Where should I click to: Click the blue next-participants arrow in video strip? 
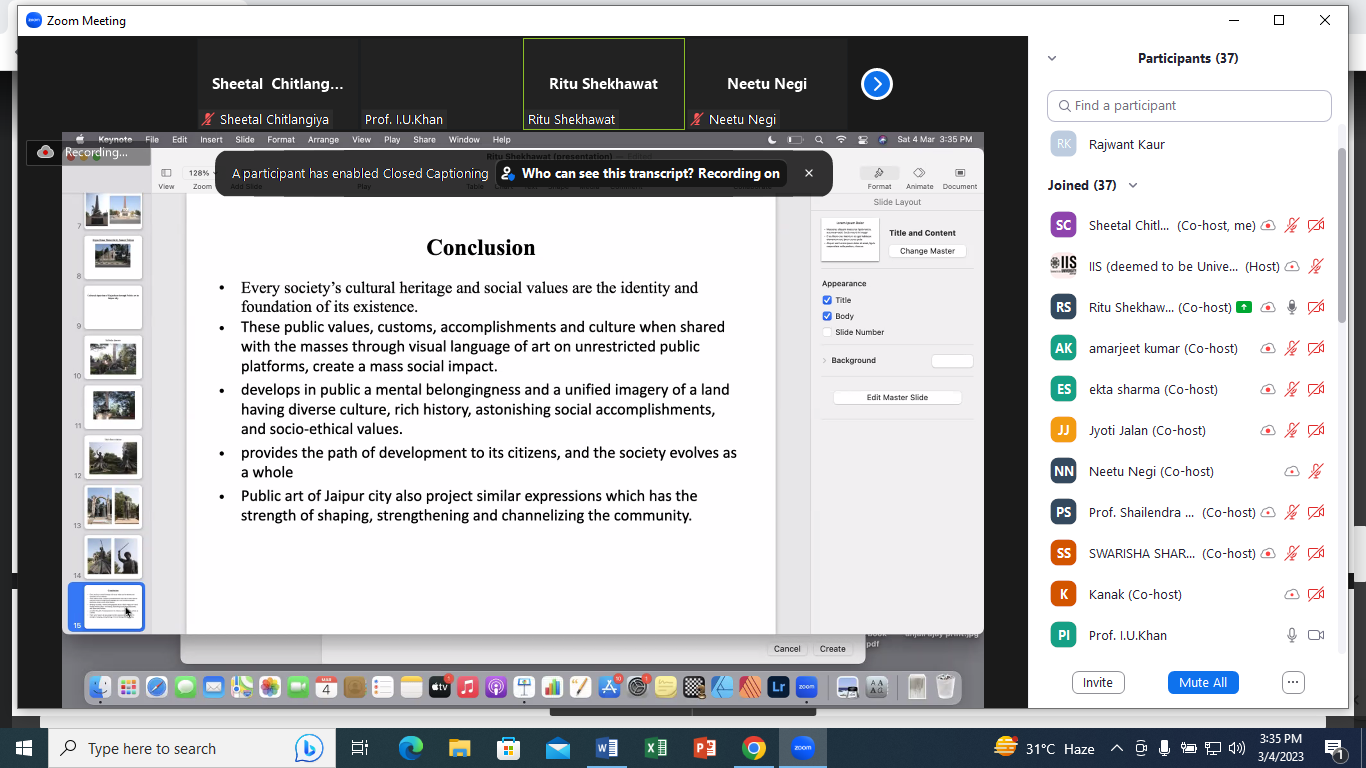coord(876,85)
